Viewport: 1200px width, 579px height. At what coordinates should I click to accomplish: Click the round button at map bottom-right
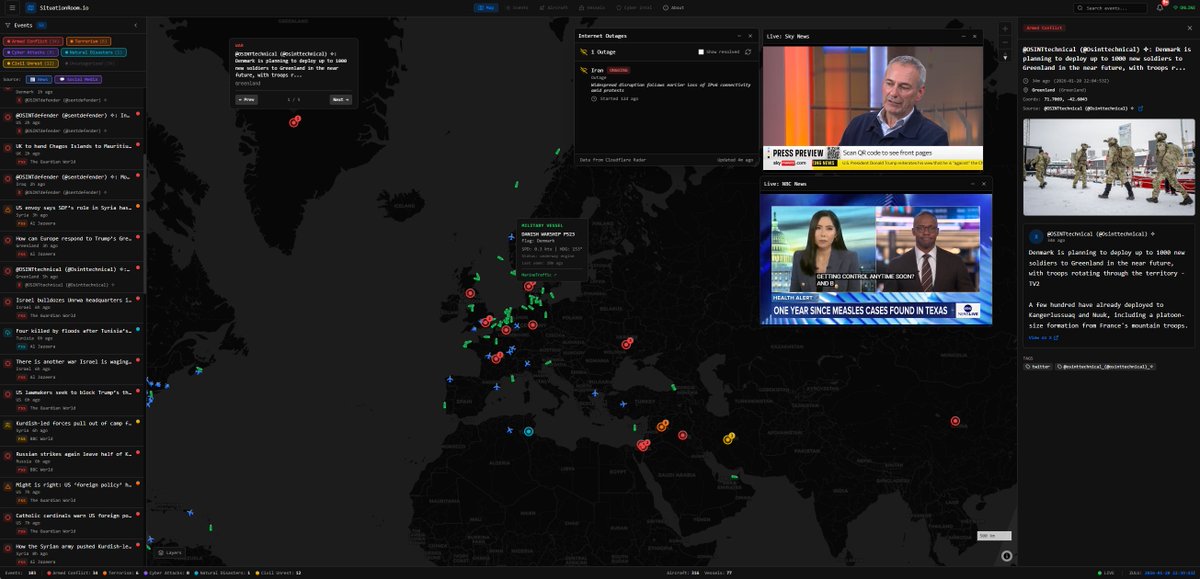1006,556
